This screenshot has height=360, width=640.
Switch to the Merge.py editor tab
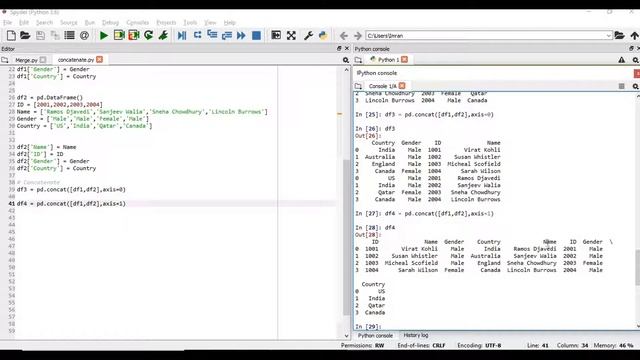pyautogui.click(x=26, y=60)
